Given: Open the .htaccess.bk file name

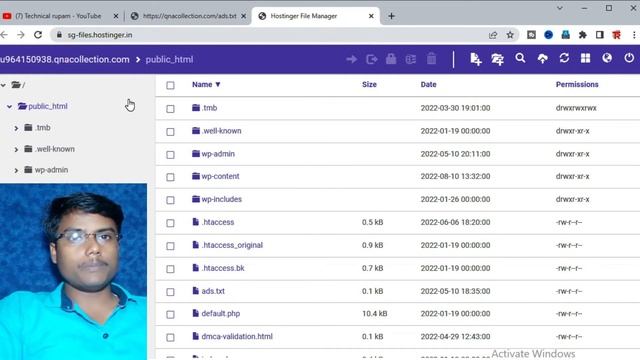Looking at the screenshot, I should click(x=223, y=268).
